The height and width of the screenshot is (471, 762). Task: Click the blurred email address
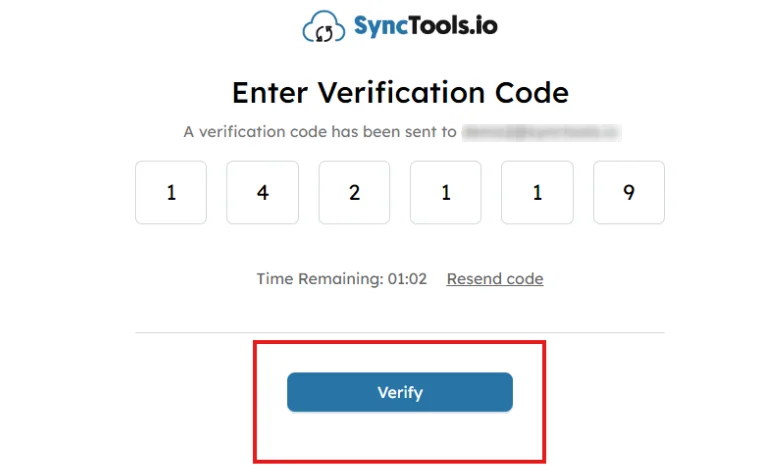point(541,131)
